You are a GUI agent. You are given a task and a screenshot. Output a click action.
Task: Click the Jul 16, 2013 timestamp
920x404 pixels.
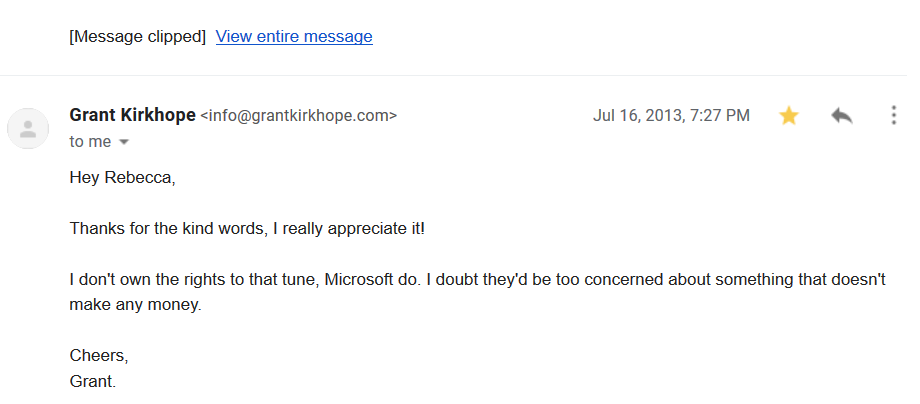671,116
